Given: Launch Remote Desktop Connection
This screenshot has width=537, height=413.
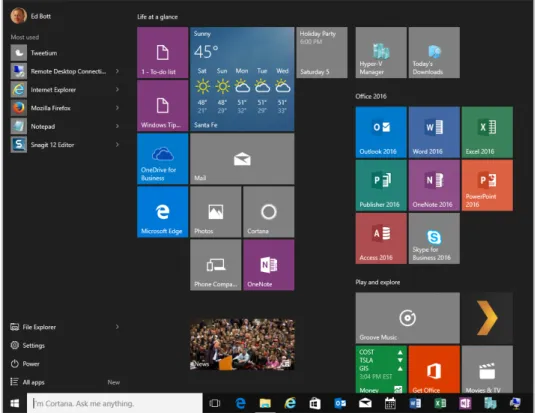Looking at the screenshot, I should tap(65, 71).
